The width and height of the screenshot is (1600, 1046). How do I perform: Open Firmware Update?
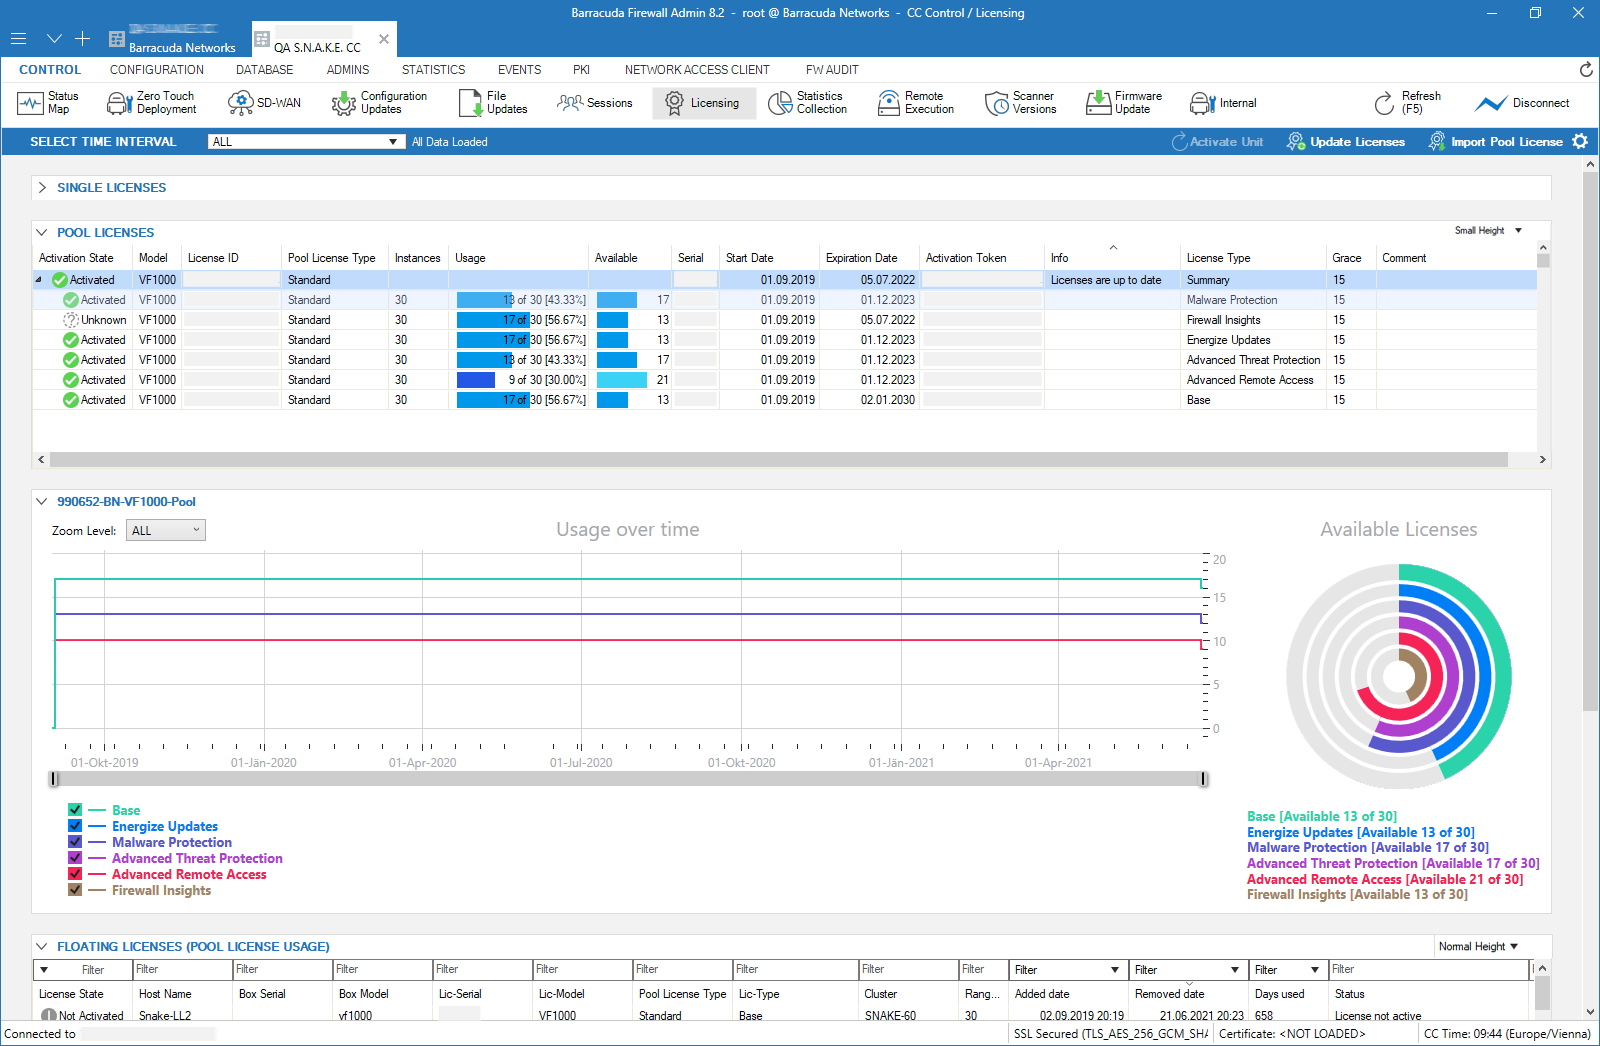pyautogui.click(x=1124, y=103)
